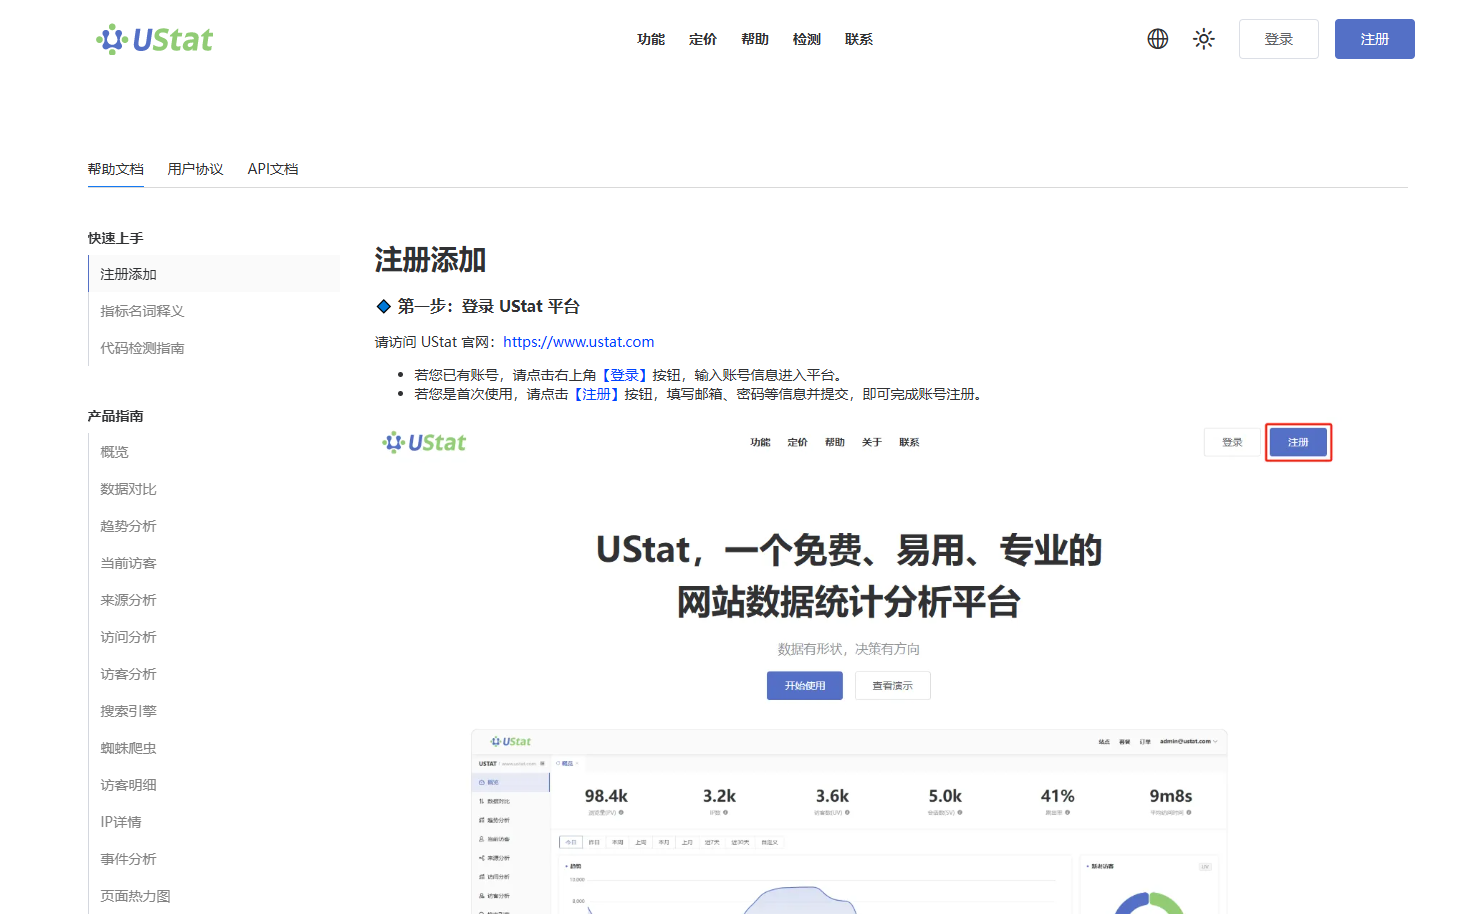This screenshot has width=1479, height=914.
Task: Click the 快速上手 section title
Action: pyautogui.click(x=115, y=238)
